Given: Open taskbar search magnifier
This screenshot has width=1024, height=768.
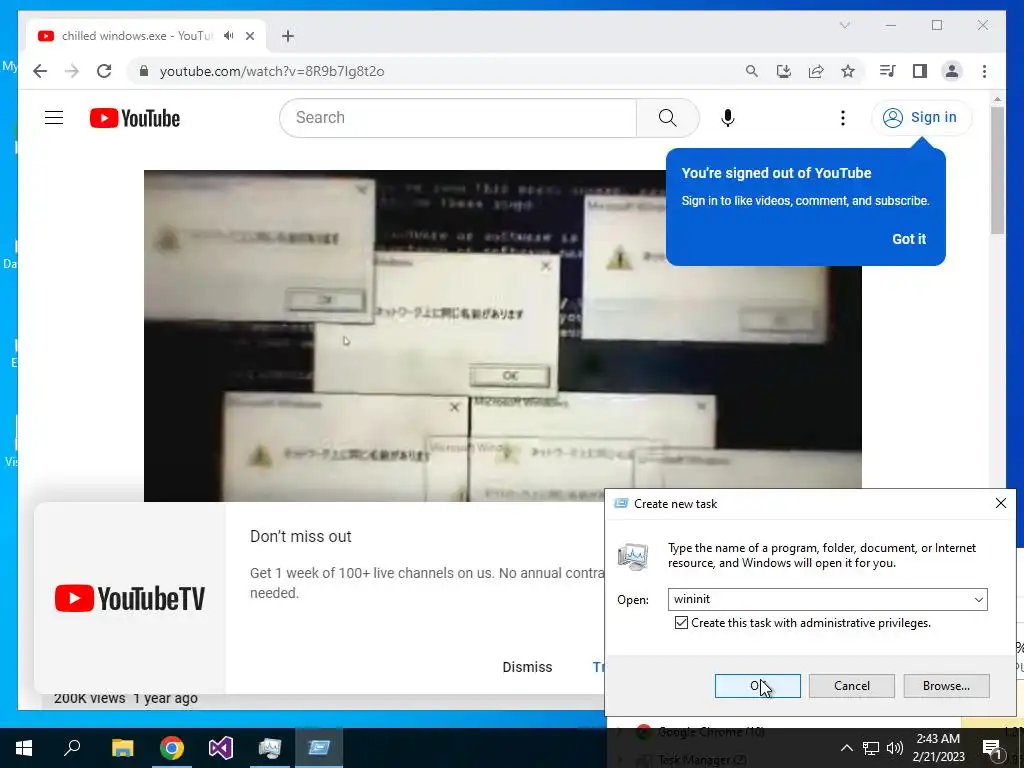Looking at the screenshot, I should [72, 748].
